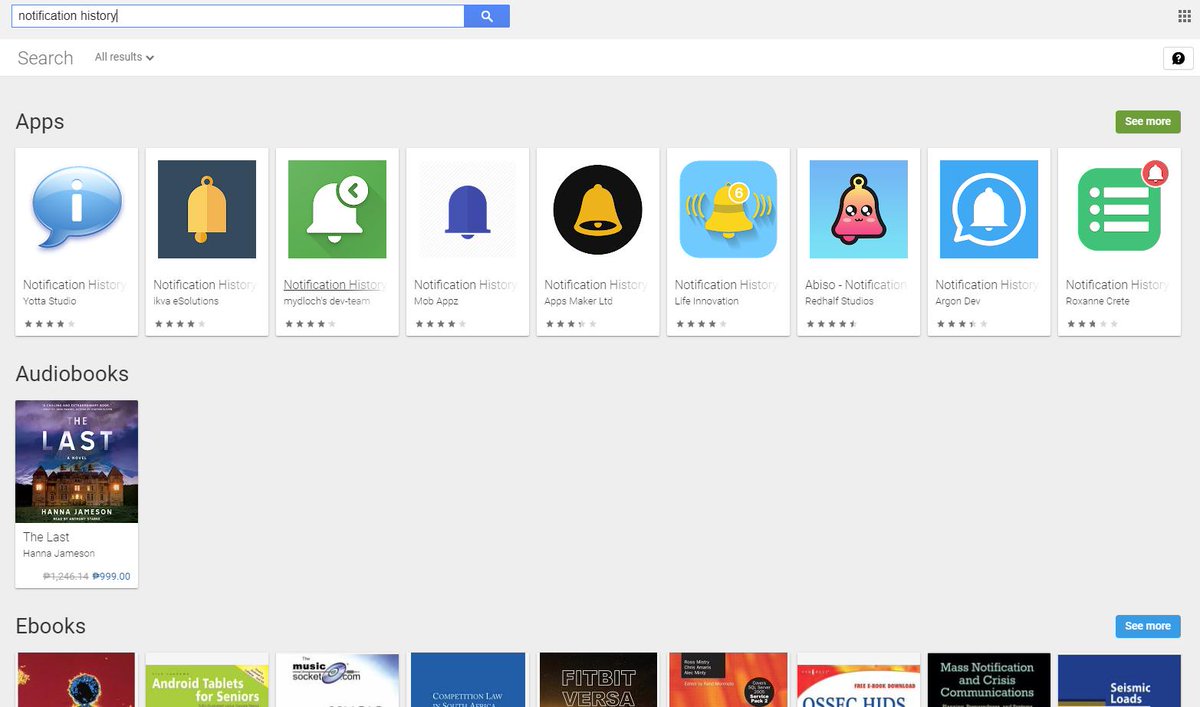Click the Apps section heading
Viewport: 1200px width, 707px height.
[40, 122]
